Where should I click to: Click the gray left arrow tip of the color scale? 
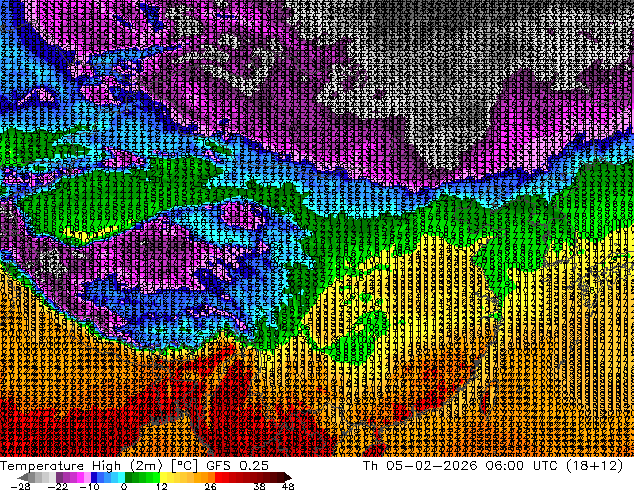click(22, 477)
